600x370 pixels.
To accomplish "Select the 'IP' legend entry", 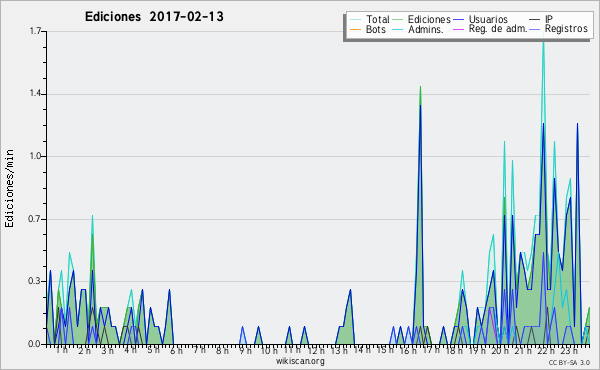I will click(x=549, y=19).
